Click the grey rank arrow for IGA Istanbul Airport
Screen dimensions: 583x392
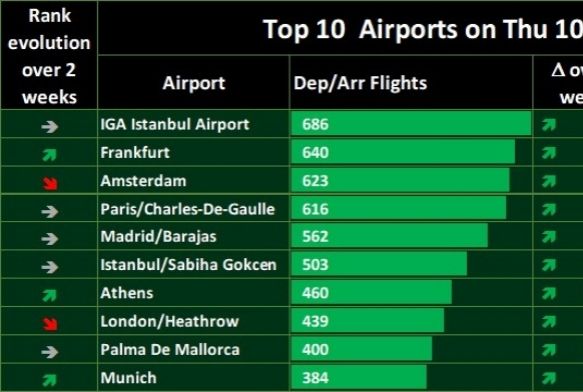(49, 127)
